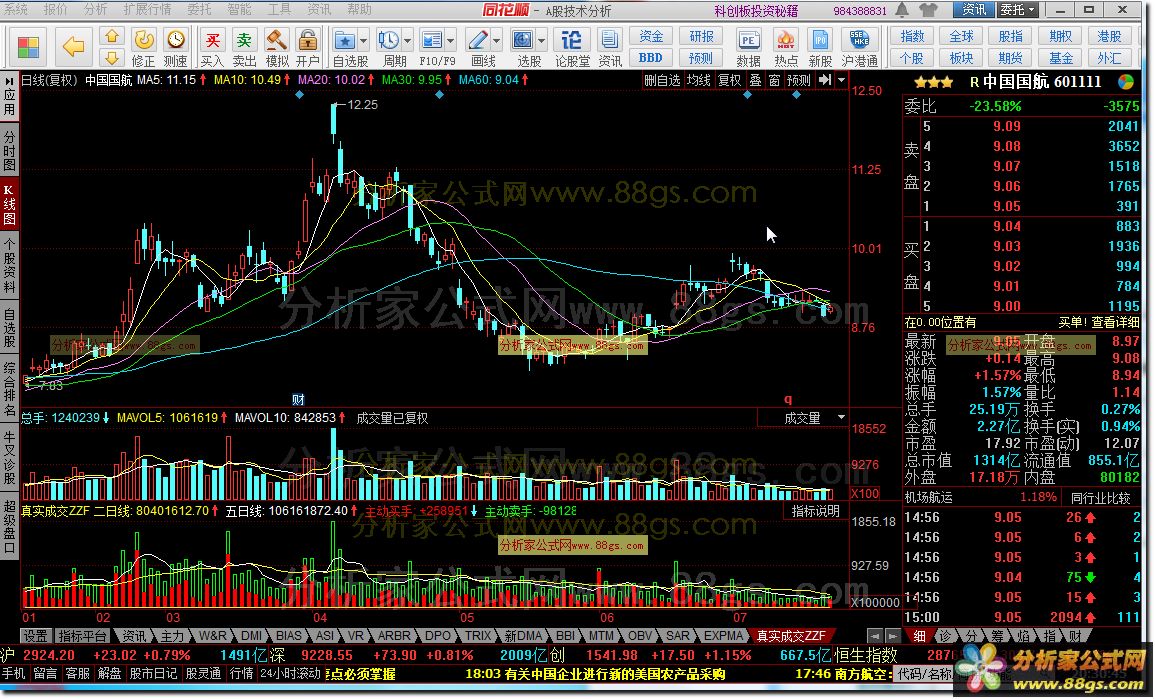The width and height of the screenshot is (1155, 699).
Task: Click 查看详细 order detail link
Action: (1115, 322)
